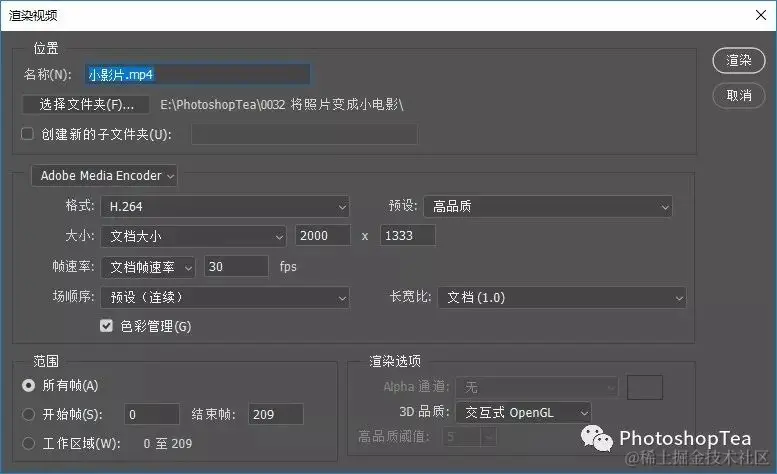
Task: Select the 所有帧(A) radio button
Action: point(29,385)
